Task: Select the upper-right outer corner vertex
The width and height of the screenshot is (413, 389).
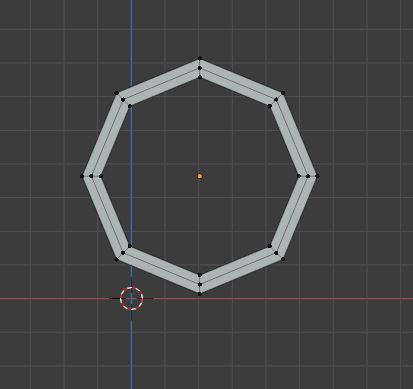Action: click(x=283, y=93)
